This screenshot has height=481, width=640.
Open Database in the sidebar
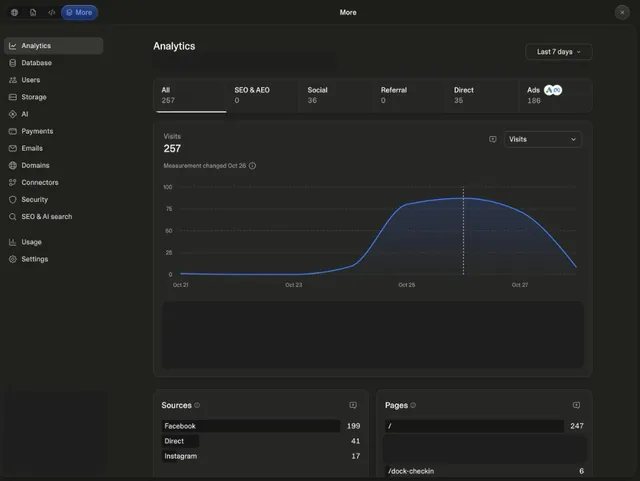pyautogui.click(x=53, y=63)
